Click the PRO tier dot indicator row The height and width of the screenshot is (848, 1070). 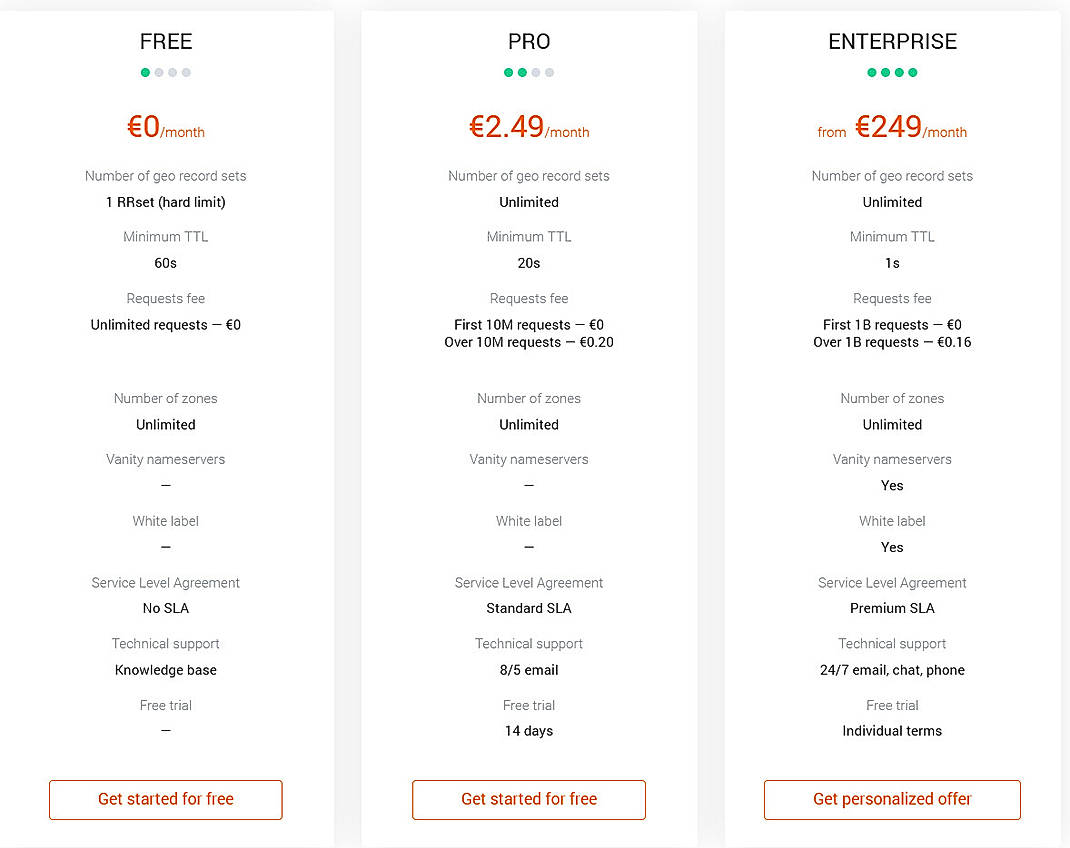[528, 72]
